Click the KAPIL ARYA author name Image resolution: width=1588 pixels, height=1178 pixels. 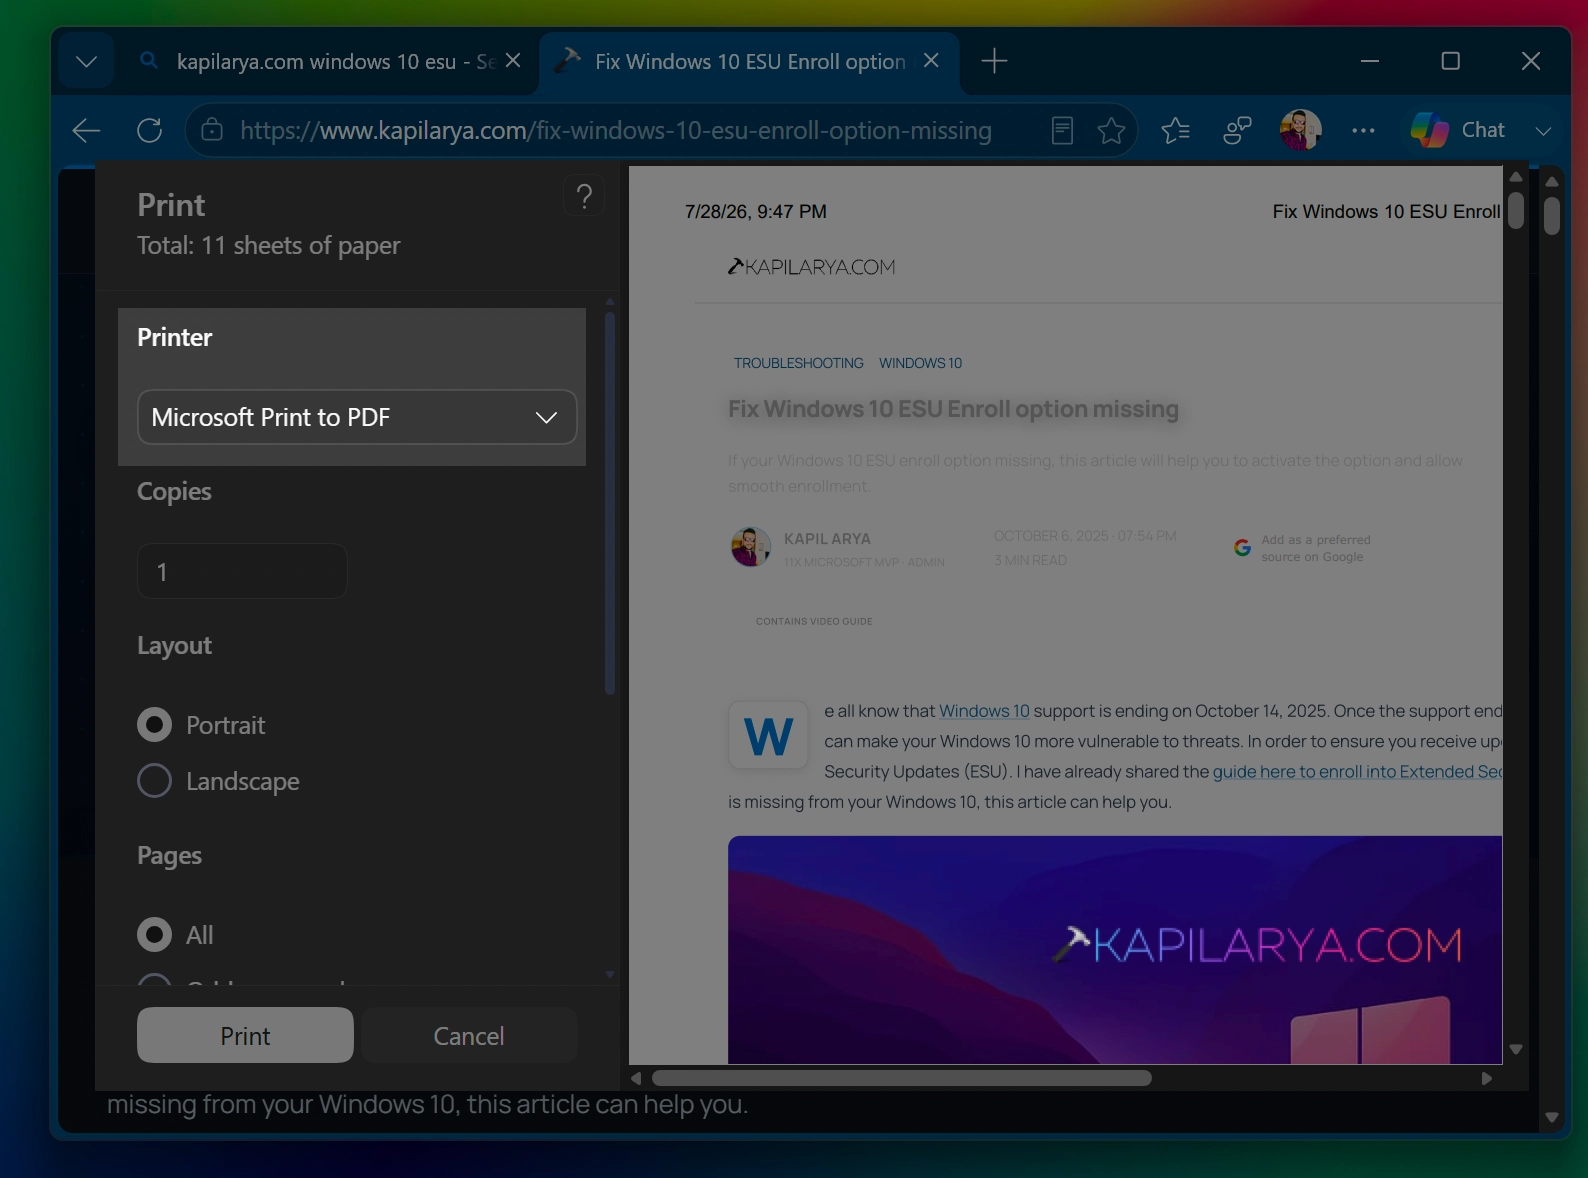[827, 539]
